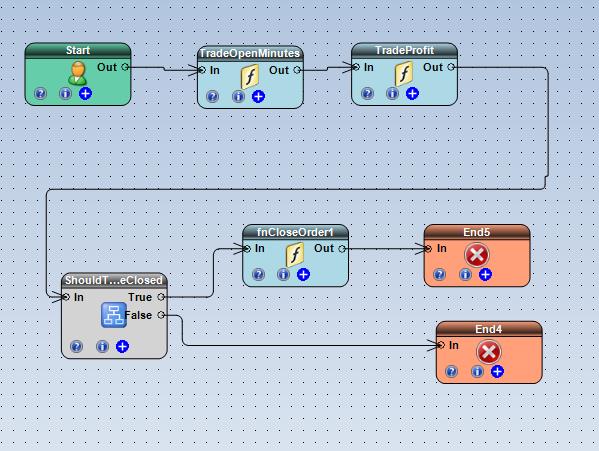Image resolution: width=599 pixels, height=451 pixels.
Task: Open help icon on TradeOpenMinutes block
Action: (213, 97)
